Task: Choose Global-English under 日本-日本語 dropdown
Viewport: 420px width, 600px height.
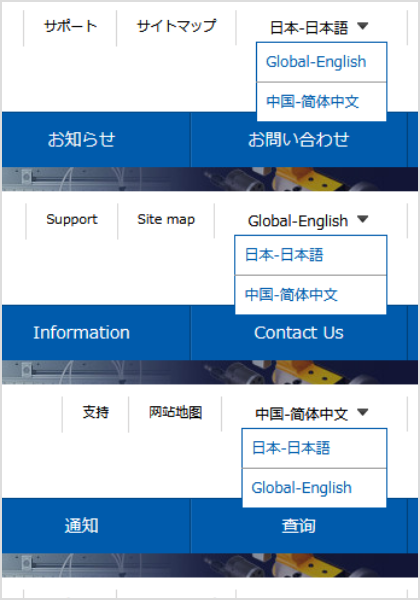Action: tap(321, 62)
